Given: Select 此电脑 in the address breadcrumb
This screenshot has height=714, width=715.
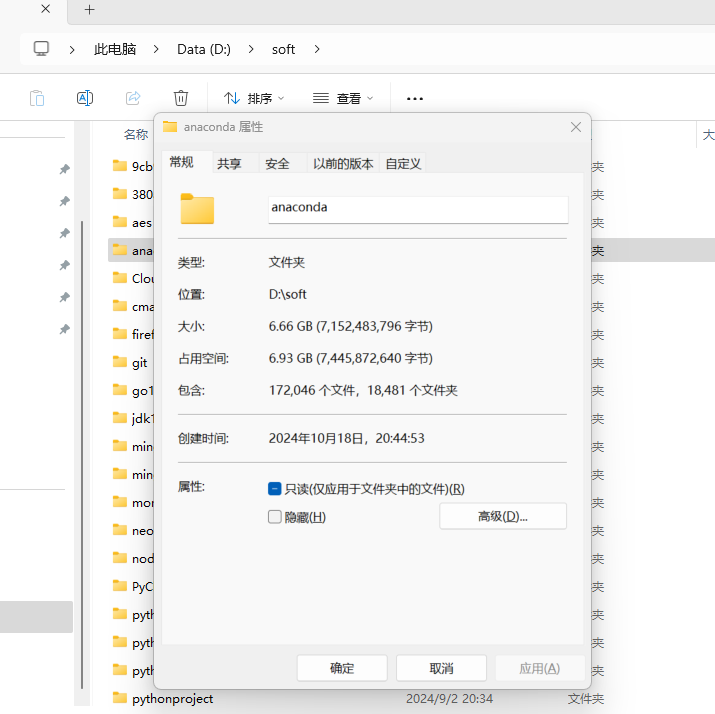Looking at the screenshot, I should 115,49.
